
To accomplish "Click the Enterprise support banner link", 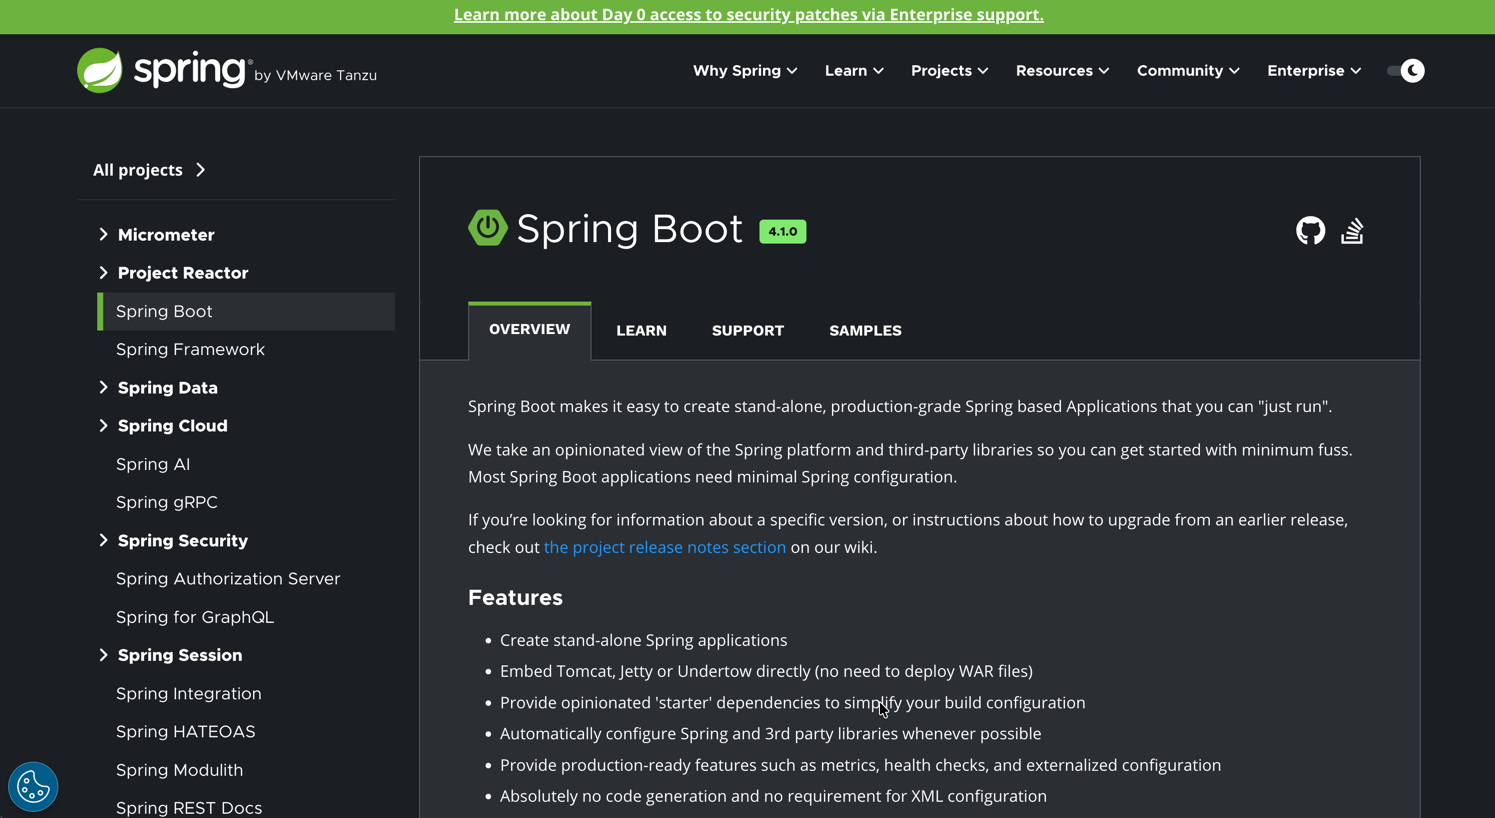I will 748,15.
